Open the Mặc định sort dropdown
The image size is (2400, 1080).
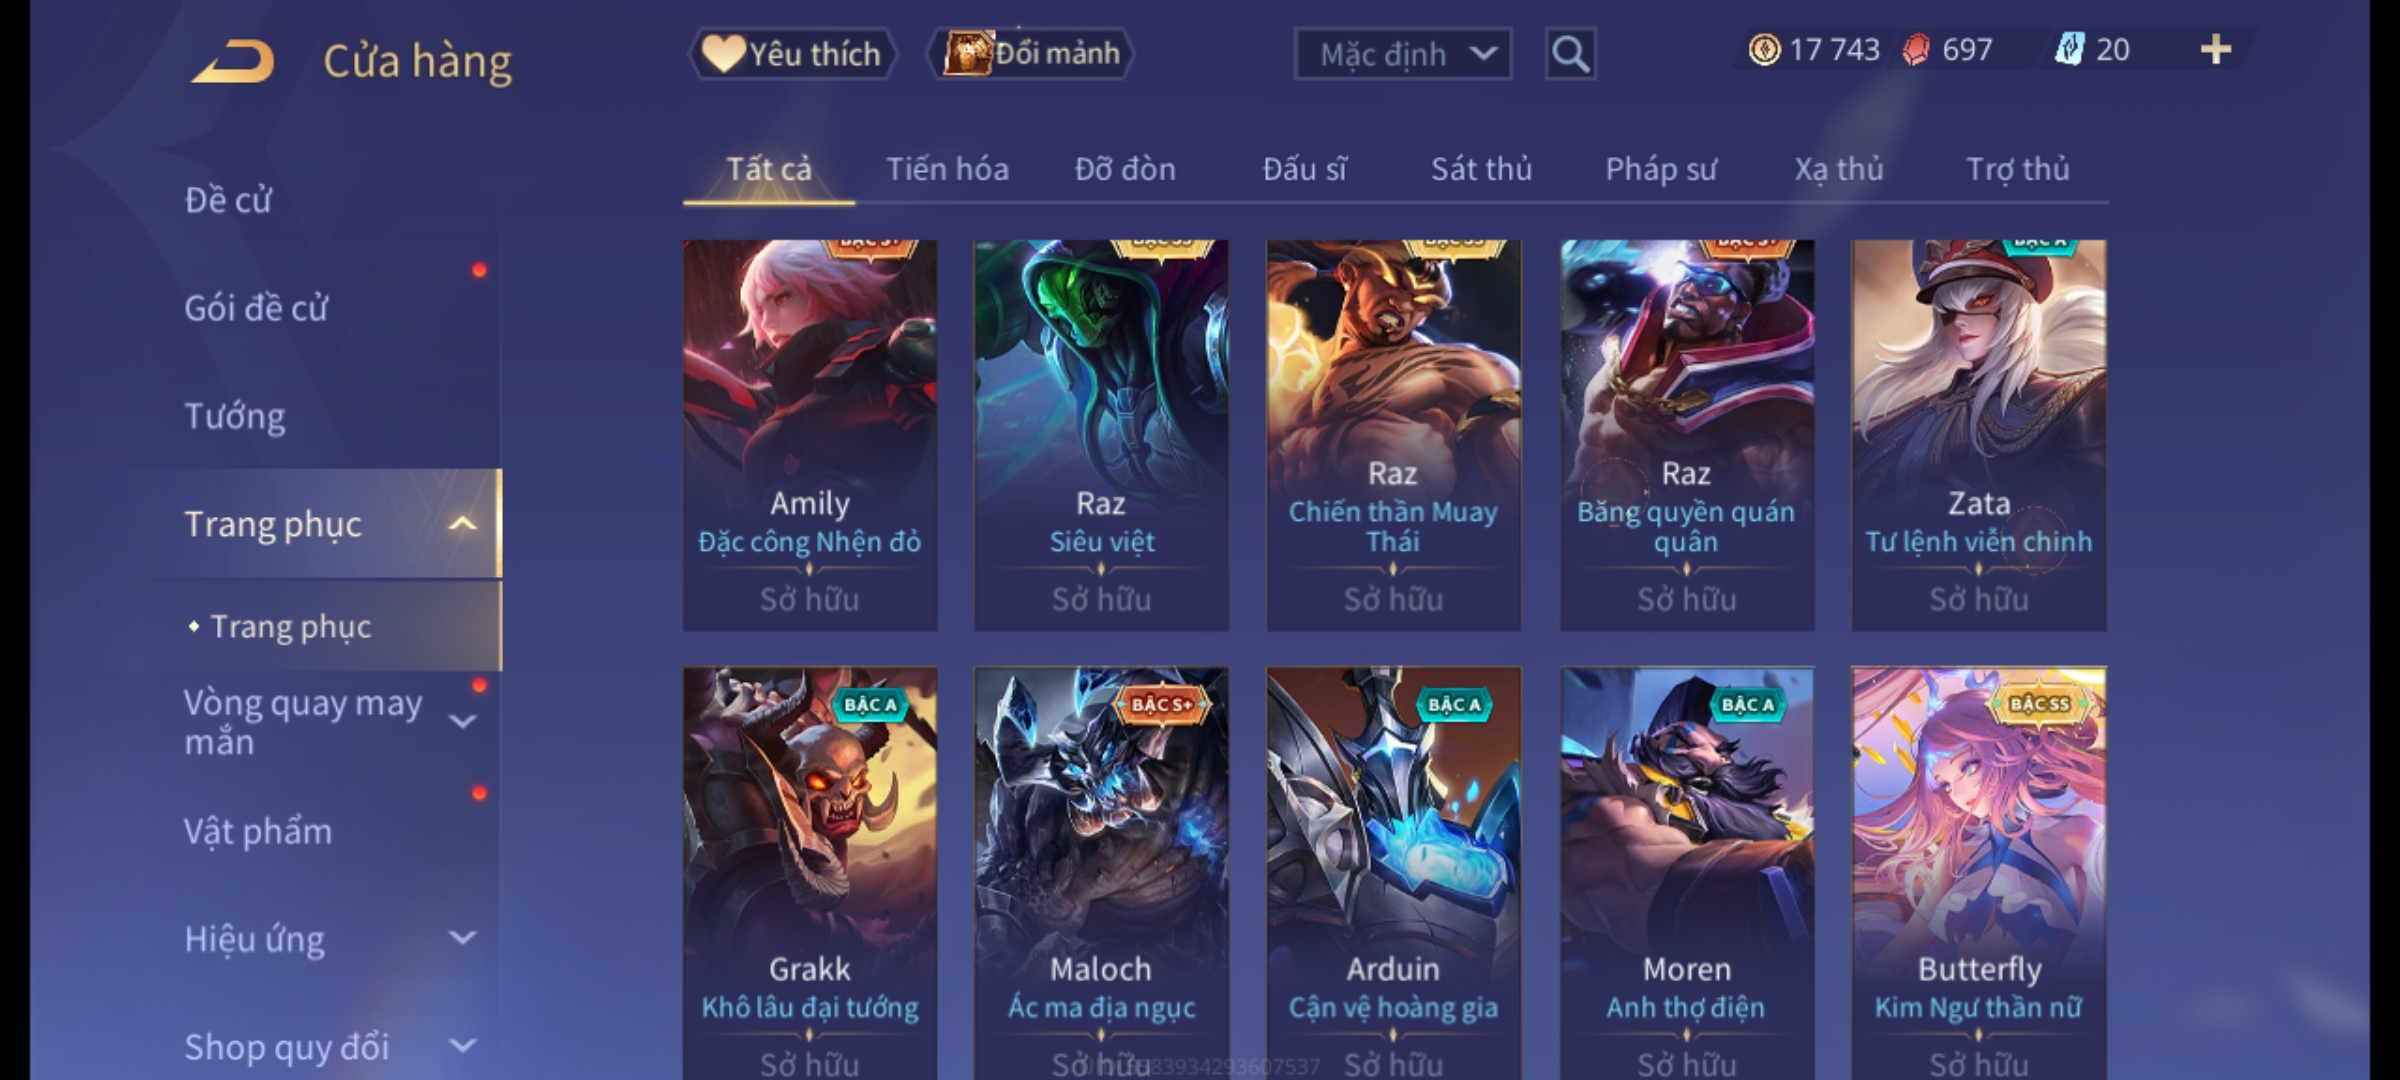click(x=1402, y=54)
